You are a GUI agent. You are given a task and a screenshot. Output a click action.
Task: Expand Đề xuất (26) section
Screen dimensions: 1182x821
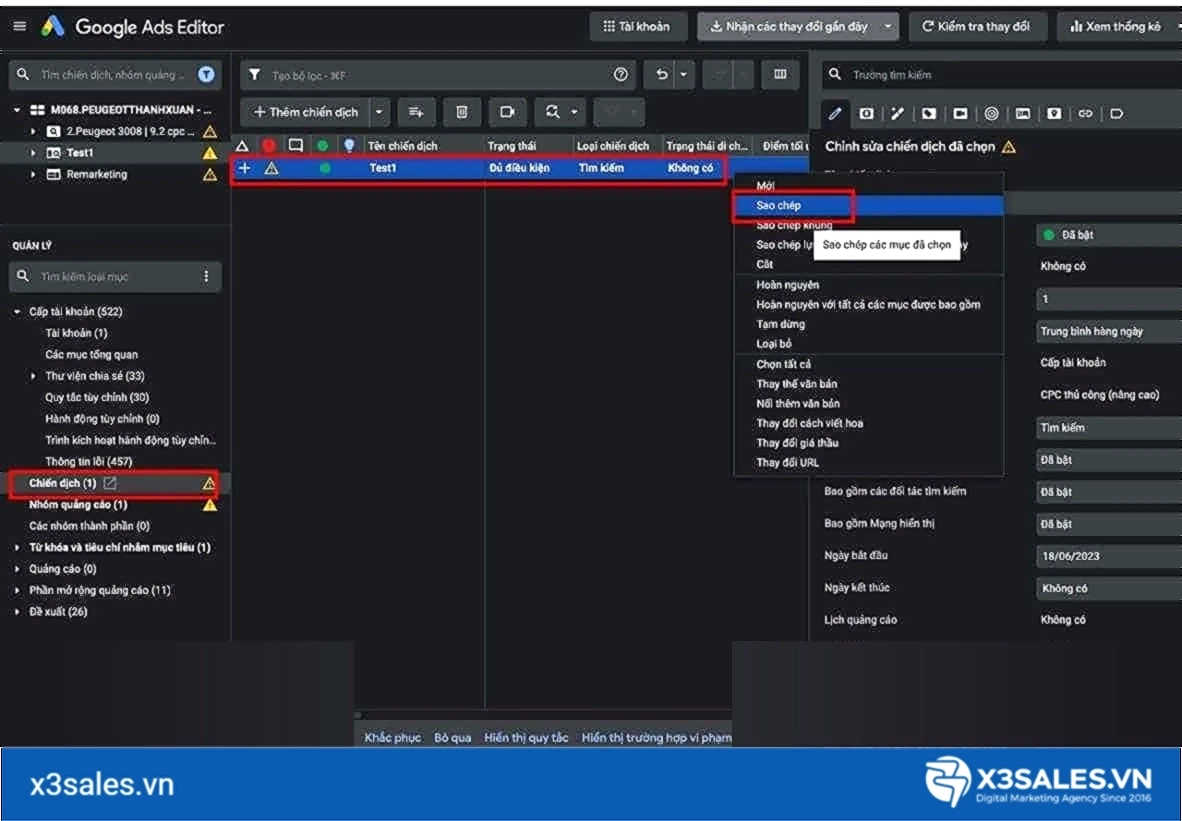tap(17, 611)
